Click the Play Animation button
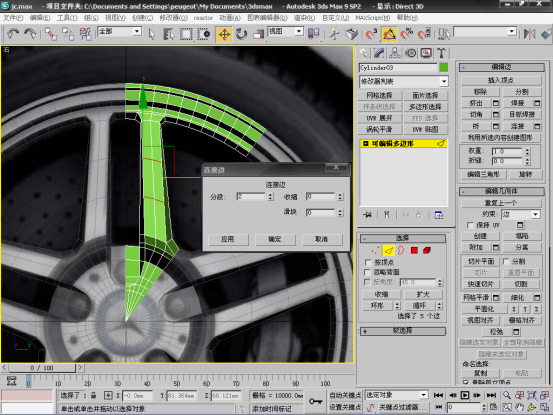 tap(465, 395)
